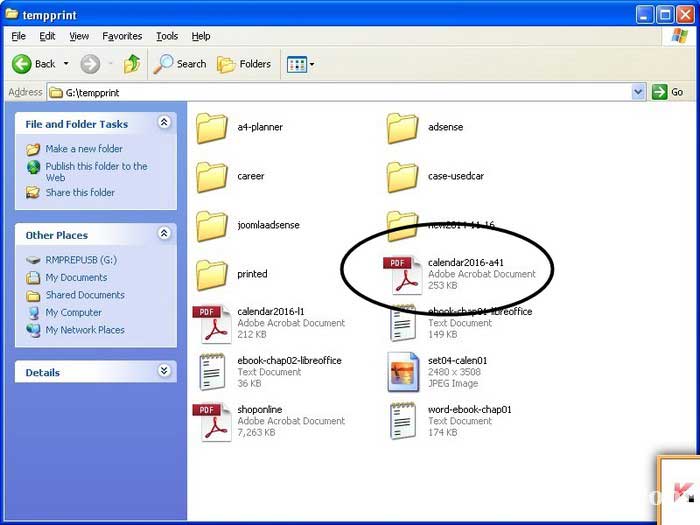Screen dimensions: 700x525
Task: Go up one folder level
Action: [132, 64]
